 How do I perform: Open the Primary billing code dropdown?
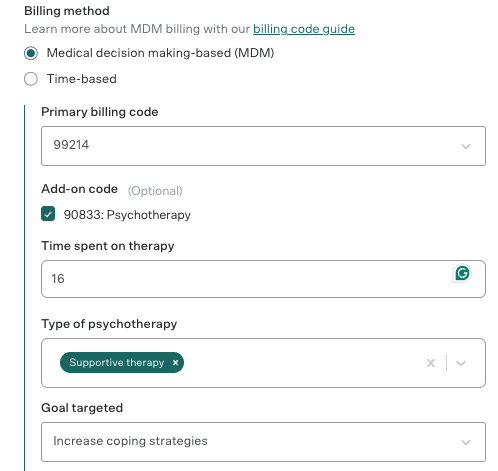click(x=263, y=146)
